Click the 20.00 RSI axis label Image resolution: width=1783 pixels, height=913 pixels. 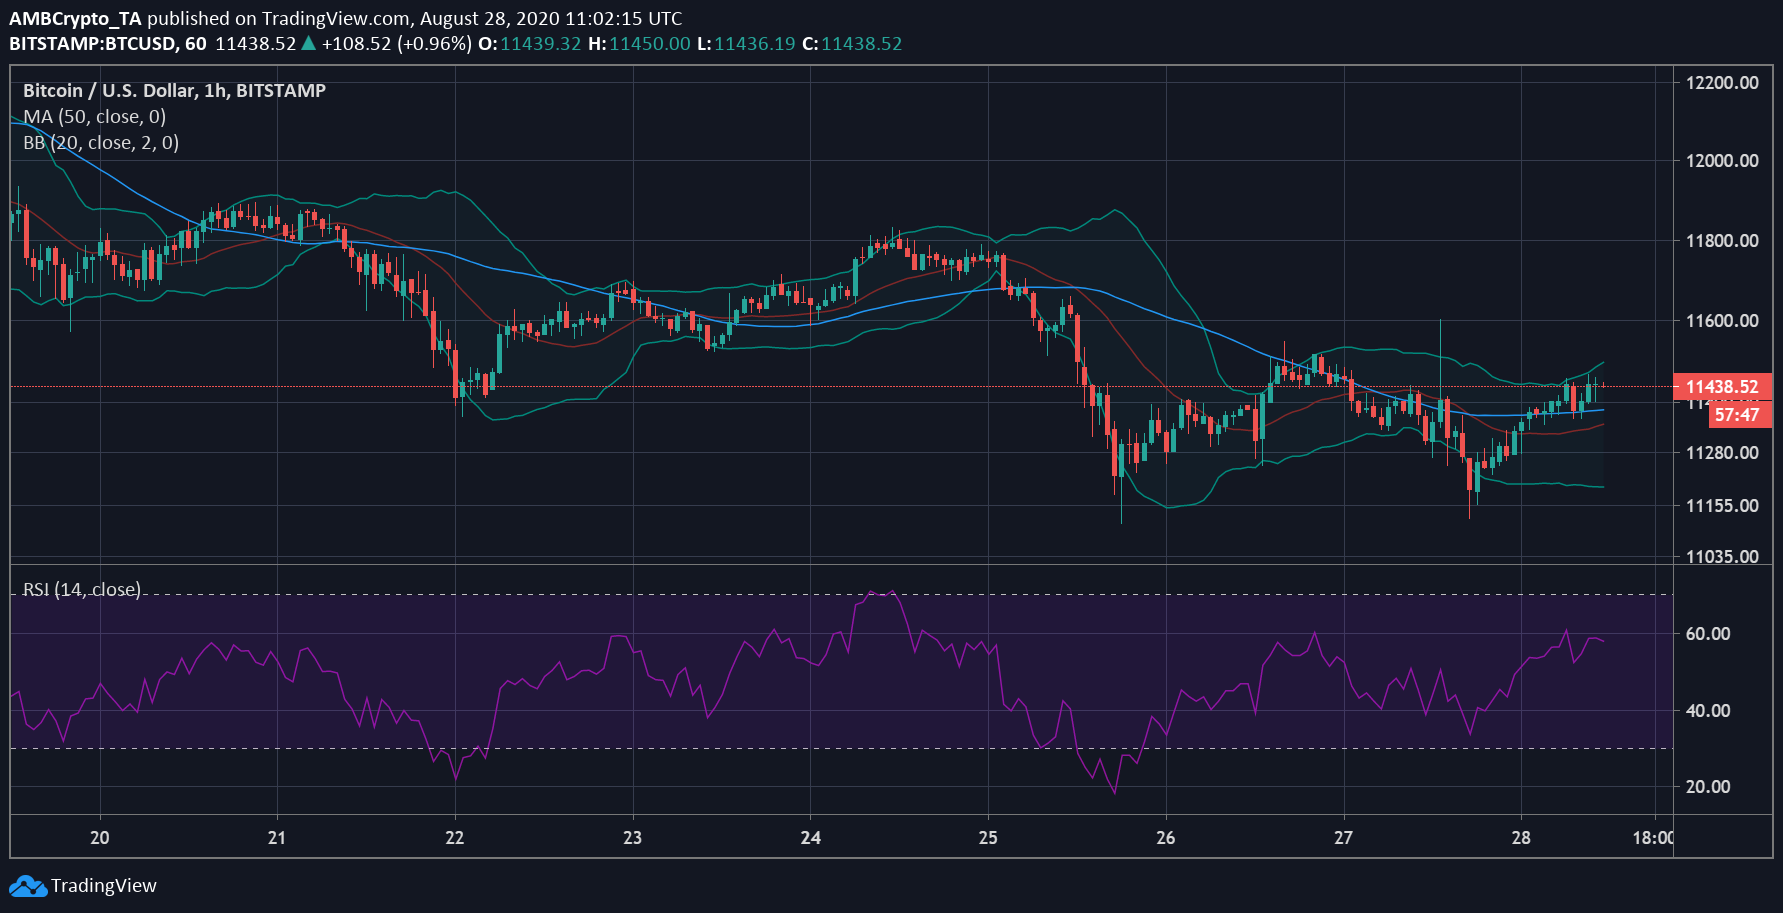tap(1707, 787)
